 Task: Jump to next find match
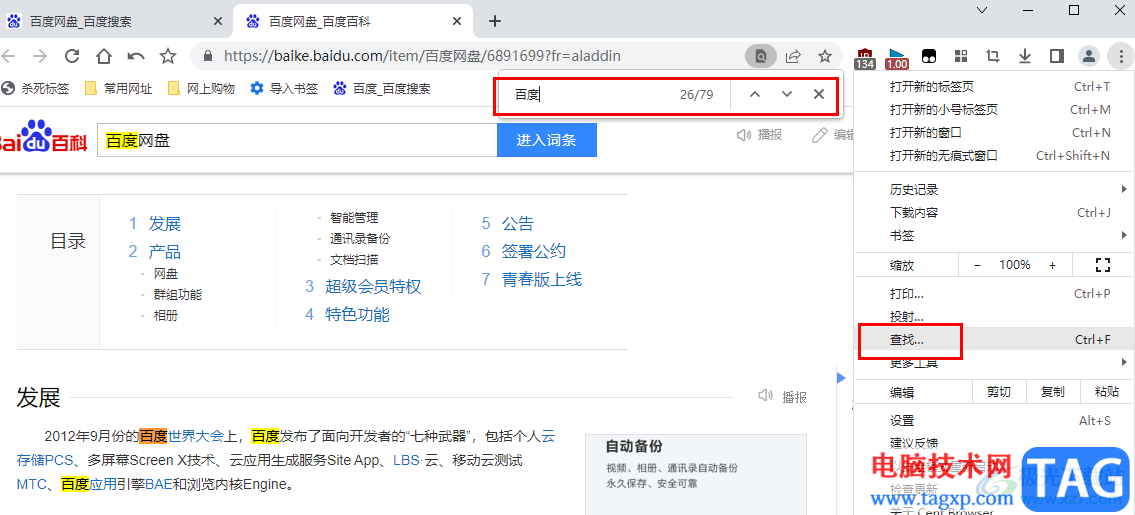(787, 94)
